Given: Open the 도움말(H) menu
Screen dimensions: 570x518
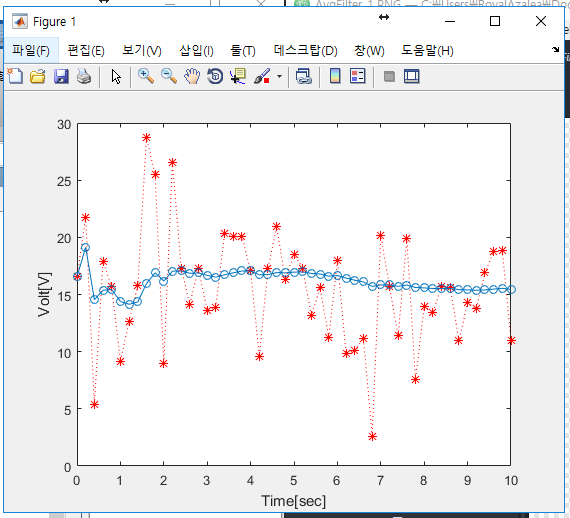Looking at the screenshot, I should point(427,51).
